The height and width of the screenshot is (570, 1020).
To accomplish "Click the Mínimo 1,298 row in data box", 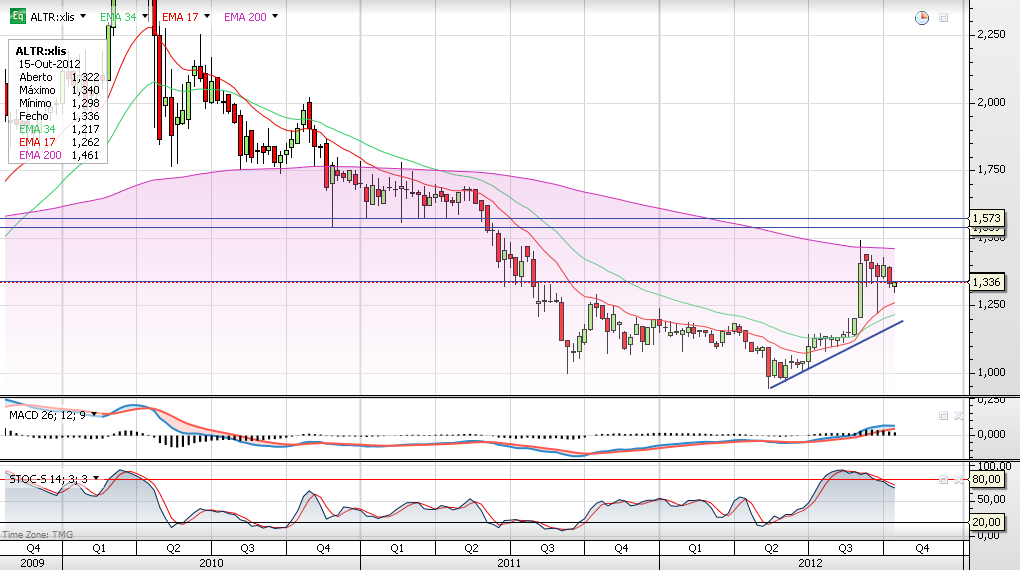I will pyautogui.click(x=59, y=103).
